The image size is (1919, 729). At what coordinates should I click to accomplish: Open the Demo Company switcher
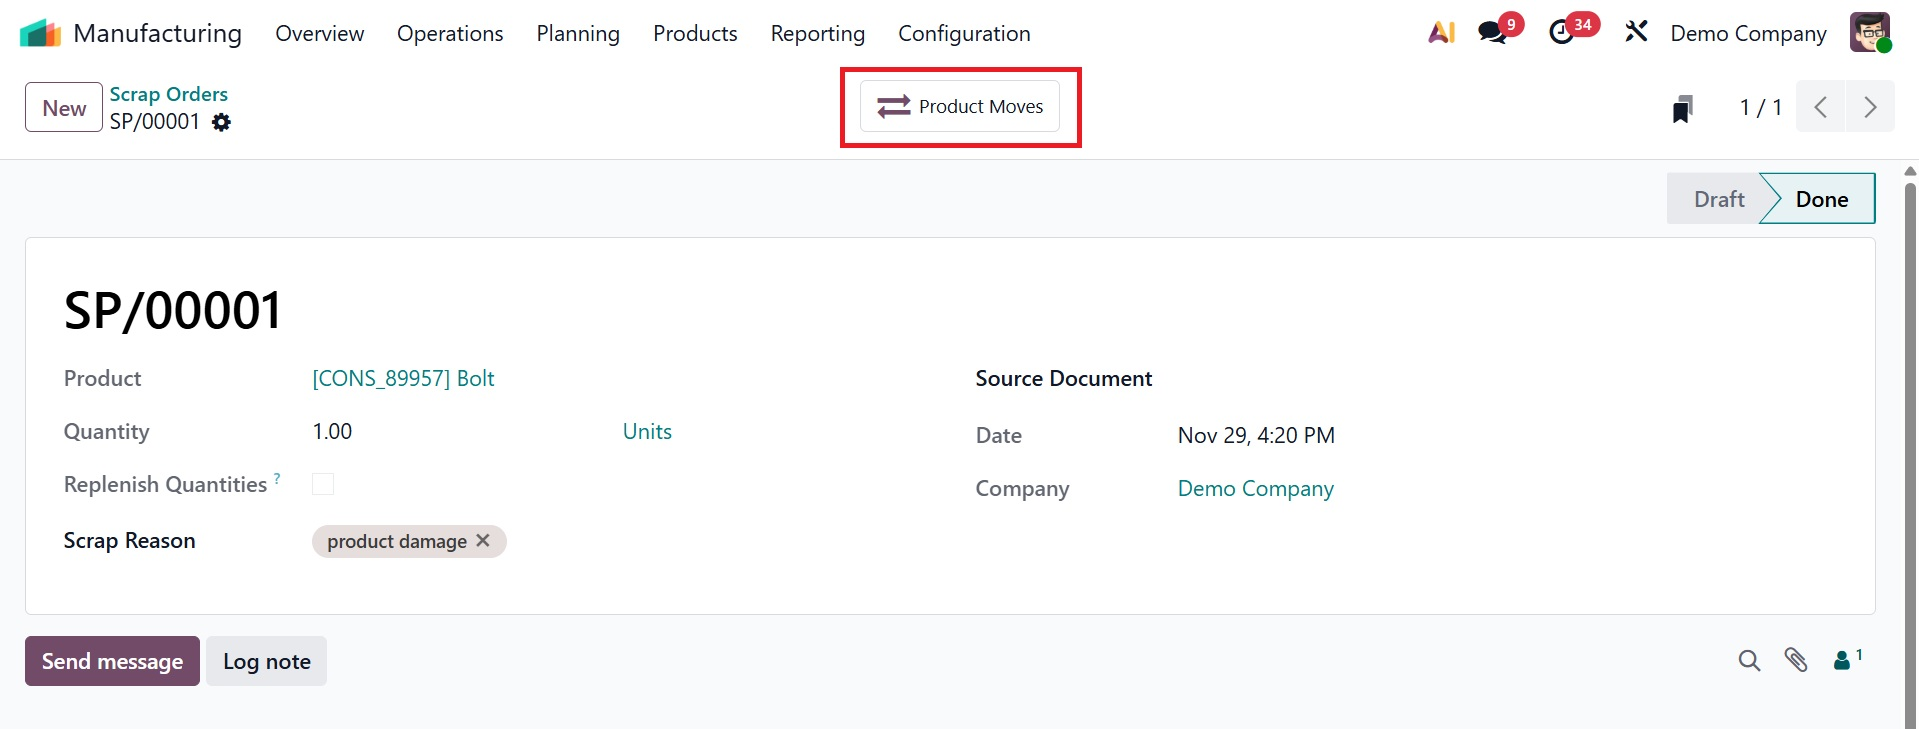[1748, 34]
